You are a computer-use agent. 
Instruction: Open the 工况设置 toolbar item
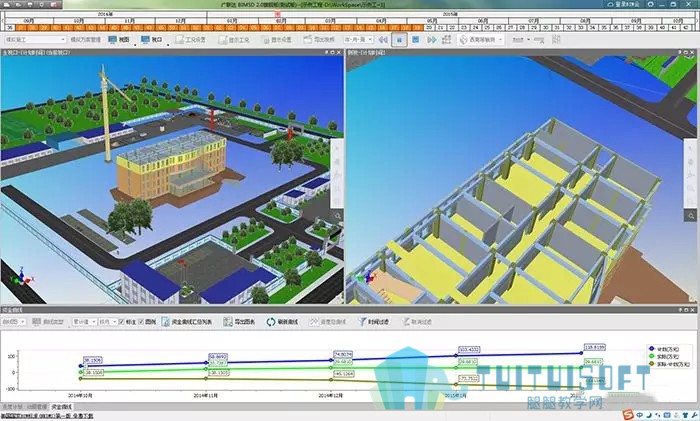tap(191, 40)
